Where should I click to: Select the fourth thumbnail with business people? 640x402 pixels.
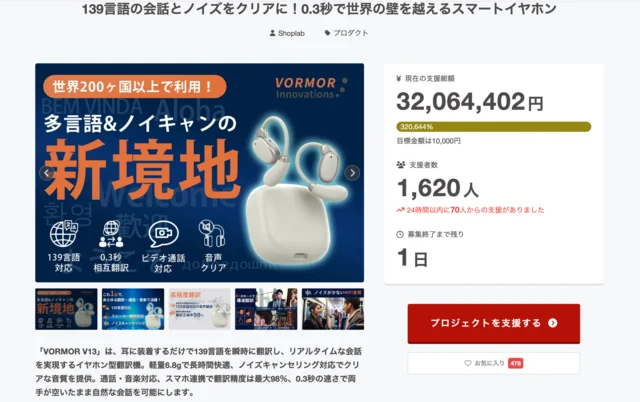point(266,309)
